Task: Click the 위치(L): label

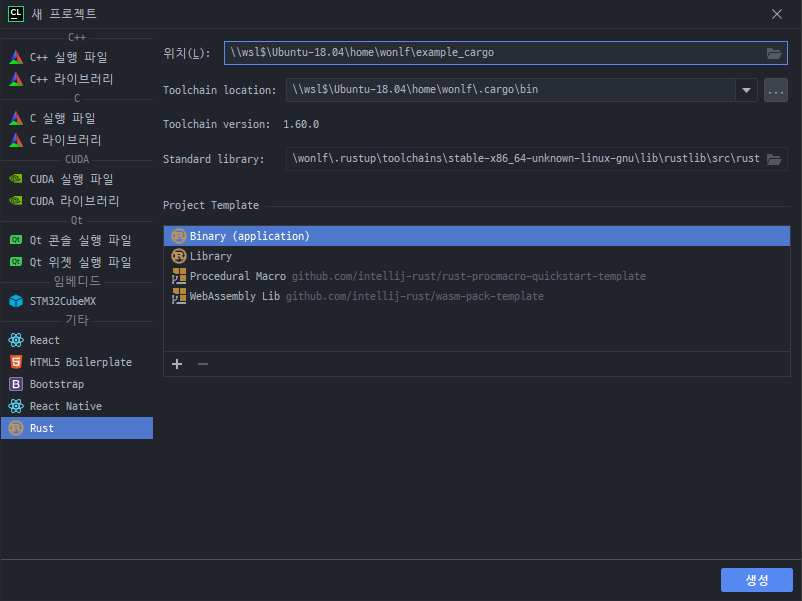Action: [x=187, y=53]
